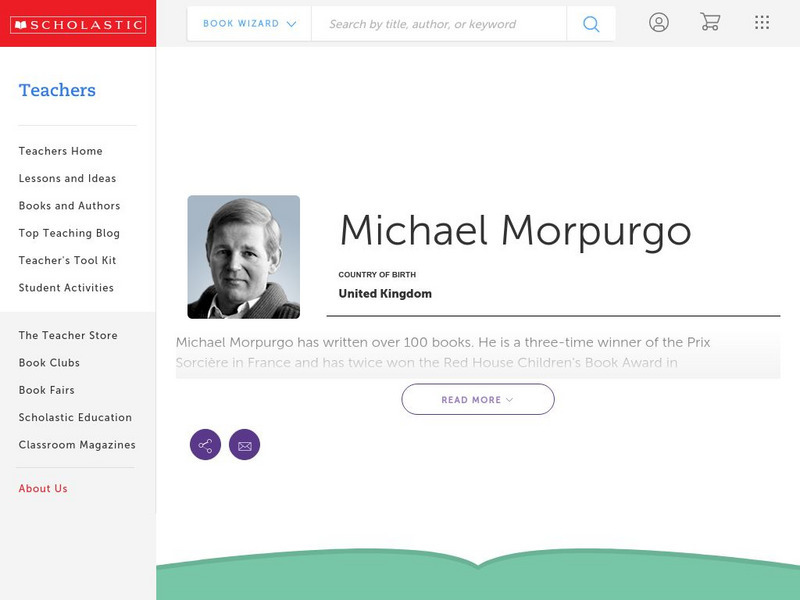
Task: Open Student Activities
Action: (x=66, y=288)
